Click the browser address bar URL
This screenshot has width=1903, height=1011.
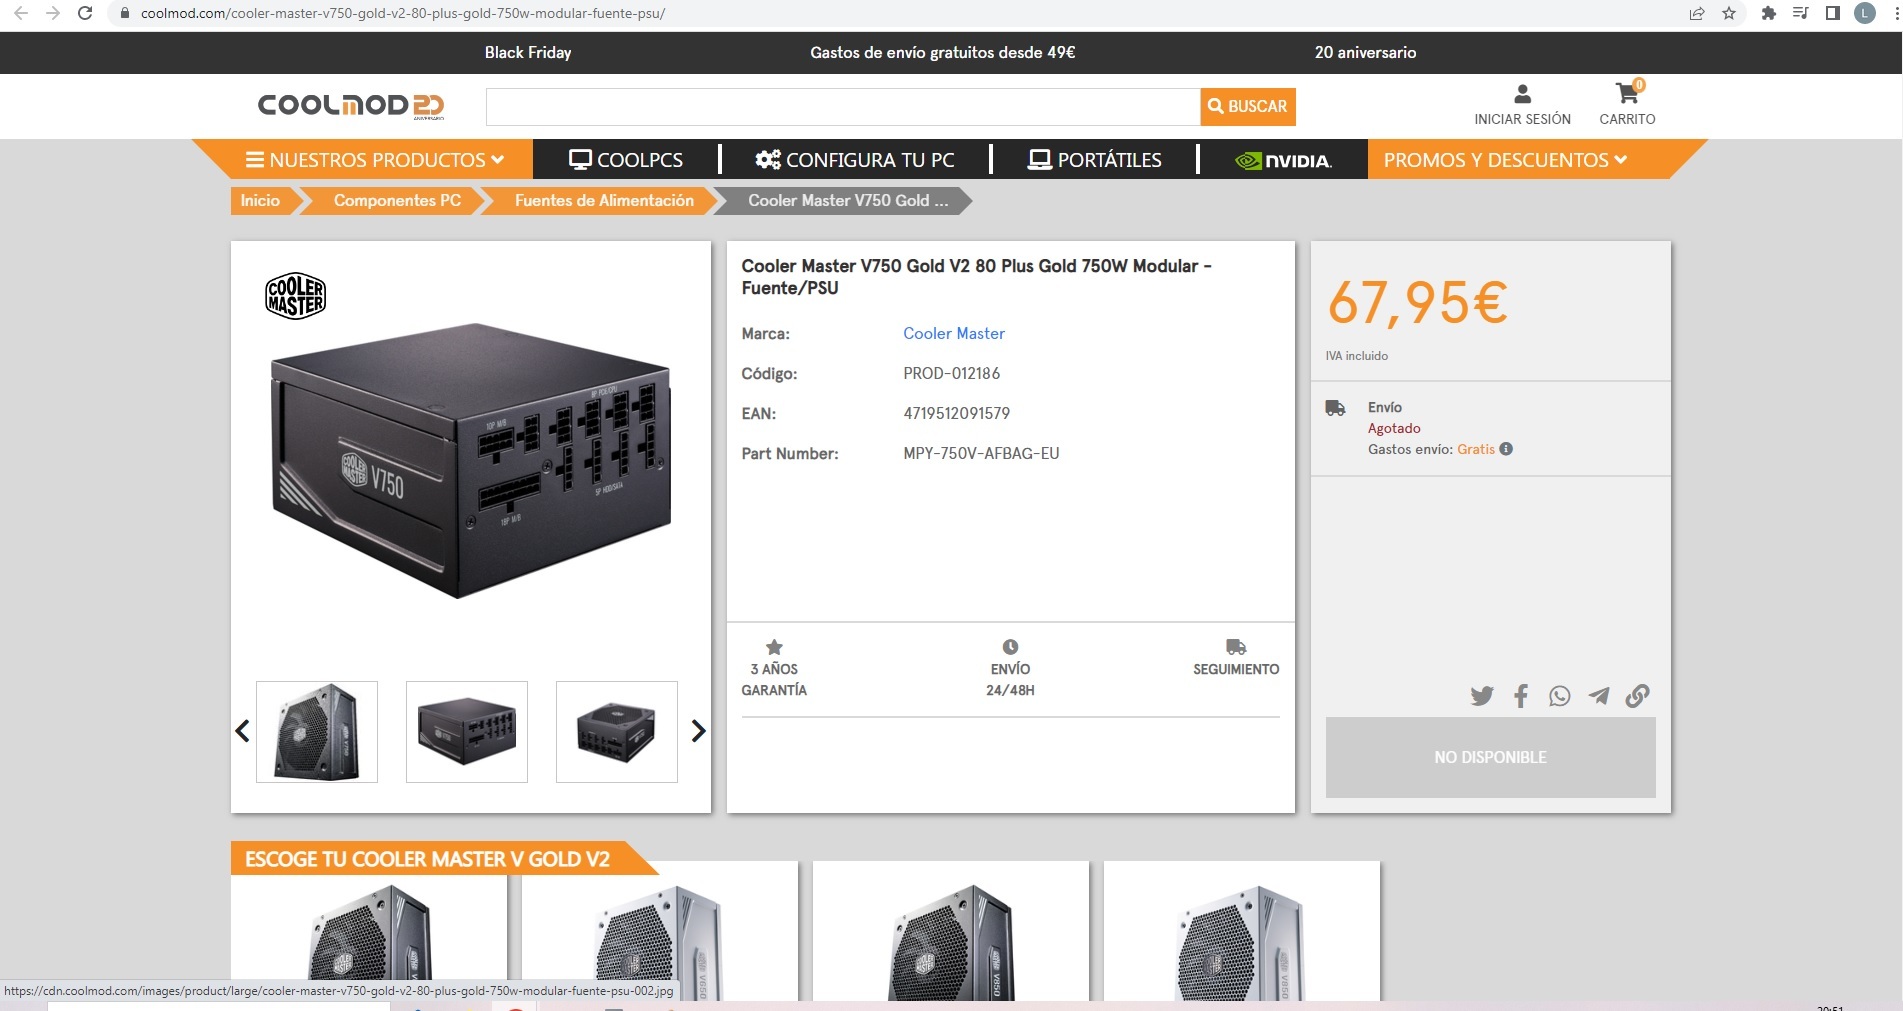click(403, 13)
